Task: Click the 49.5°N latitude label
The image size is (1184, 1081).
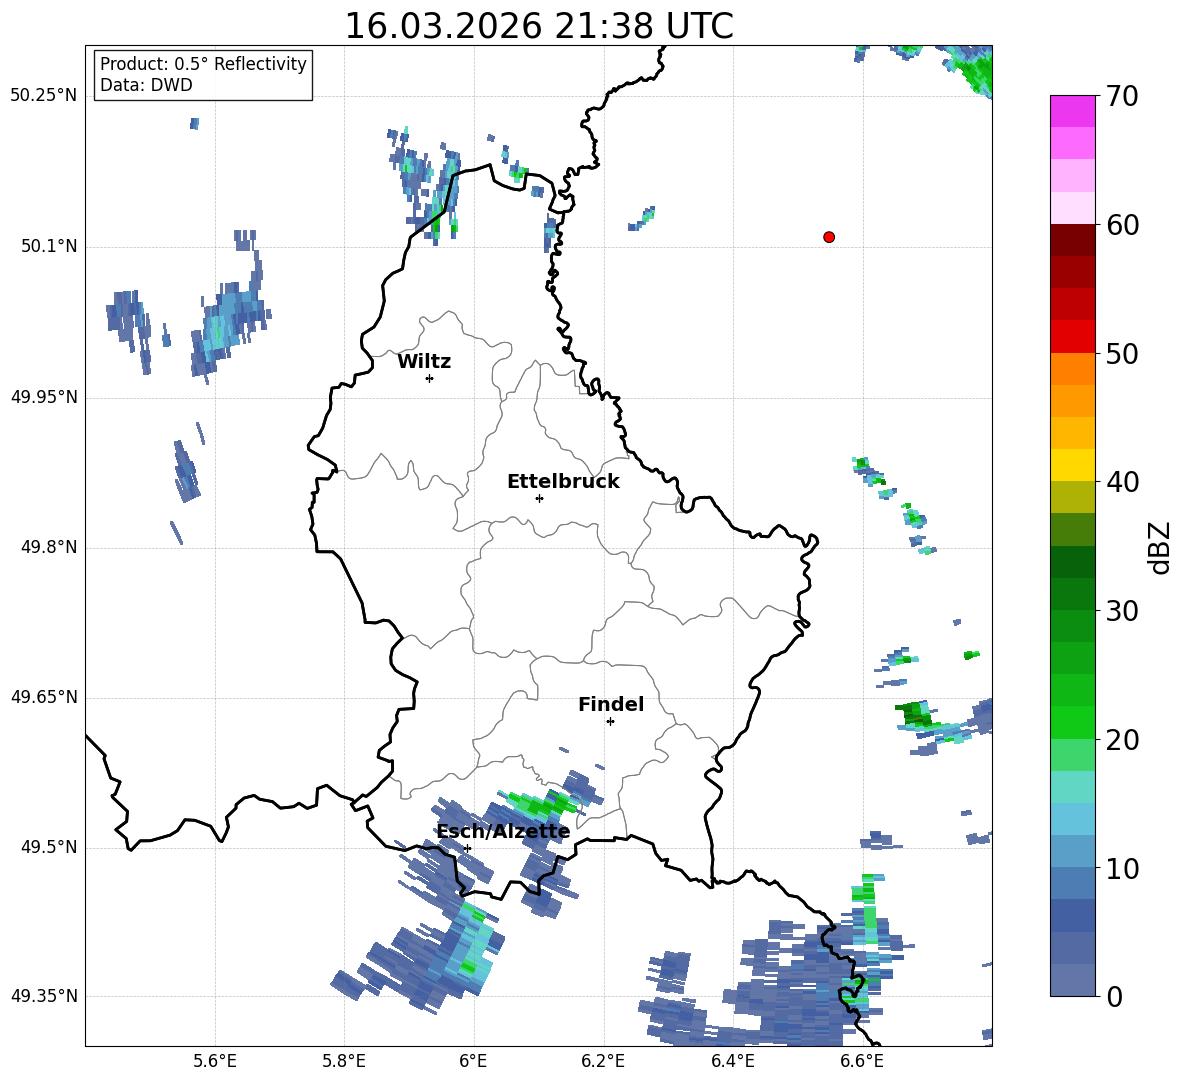Action: point(49,847)
